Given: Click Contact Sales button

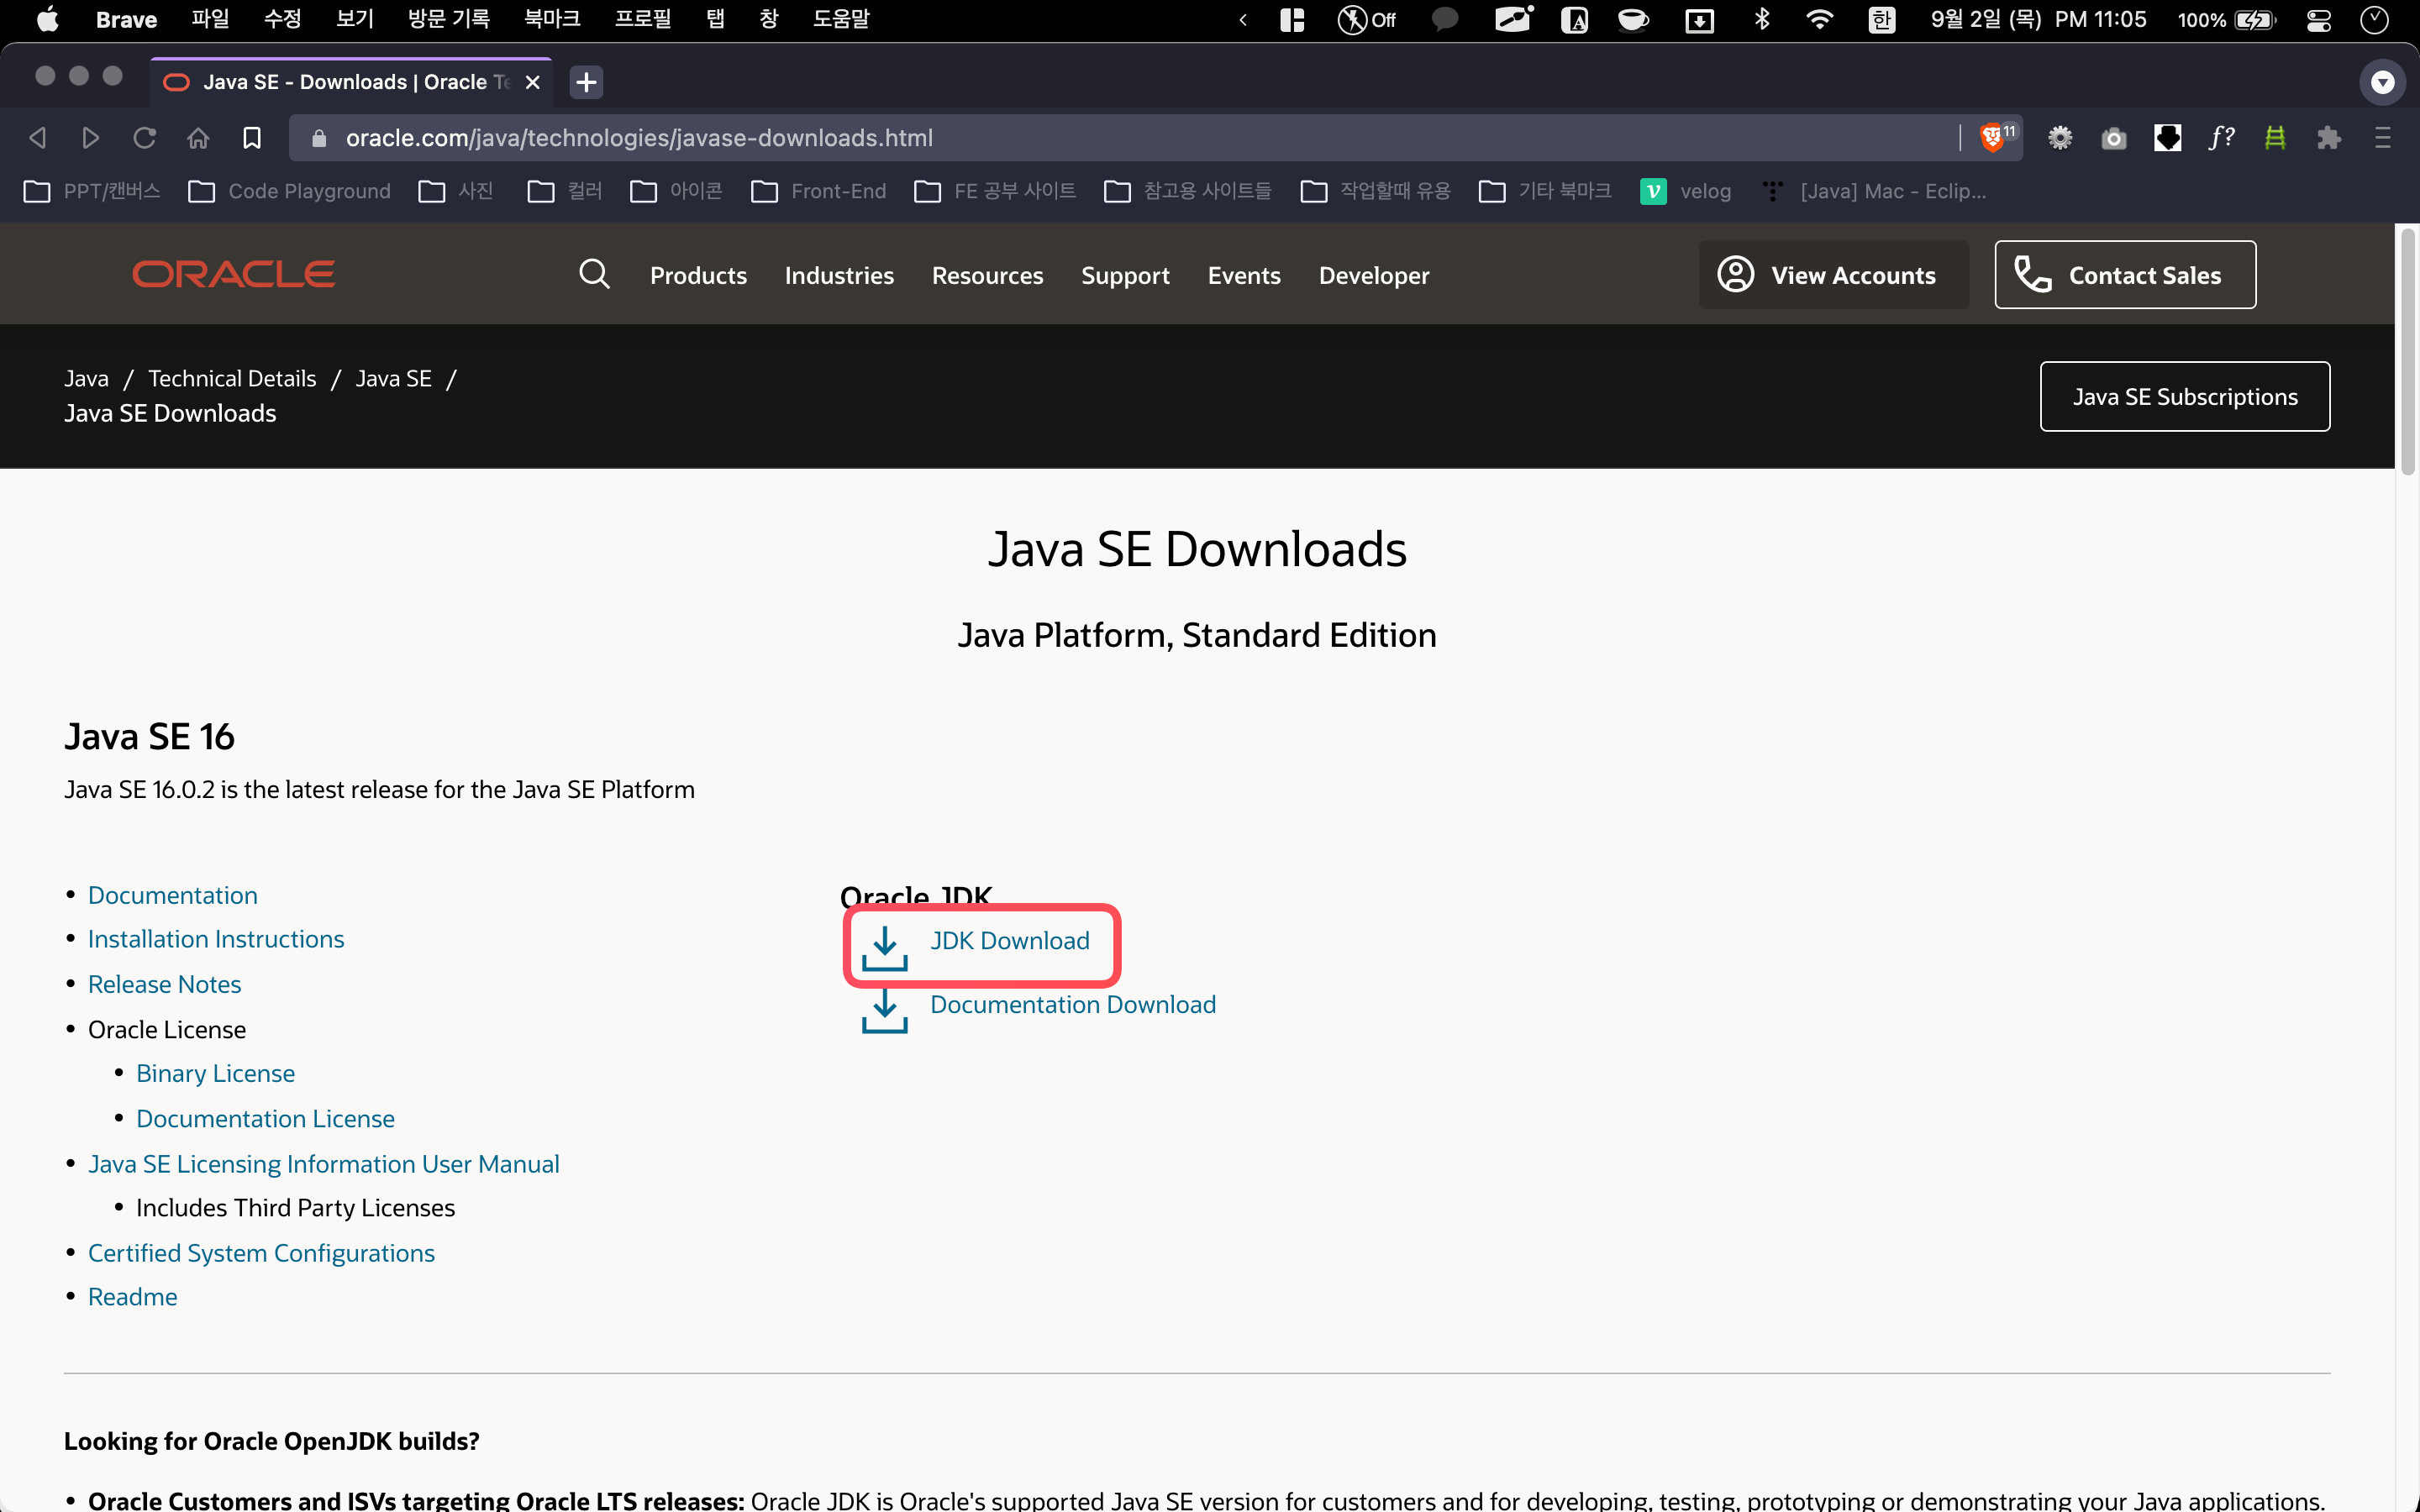Looking at the screenshot, I should (2125, 274).
